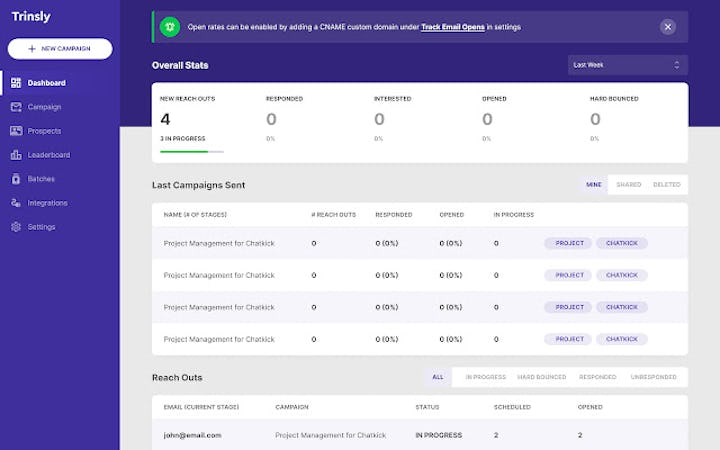
Task: Switch to the Shared campaigns tab
Action: [629, 185]
